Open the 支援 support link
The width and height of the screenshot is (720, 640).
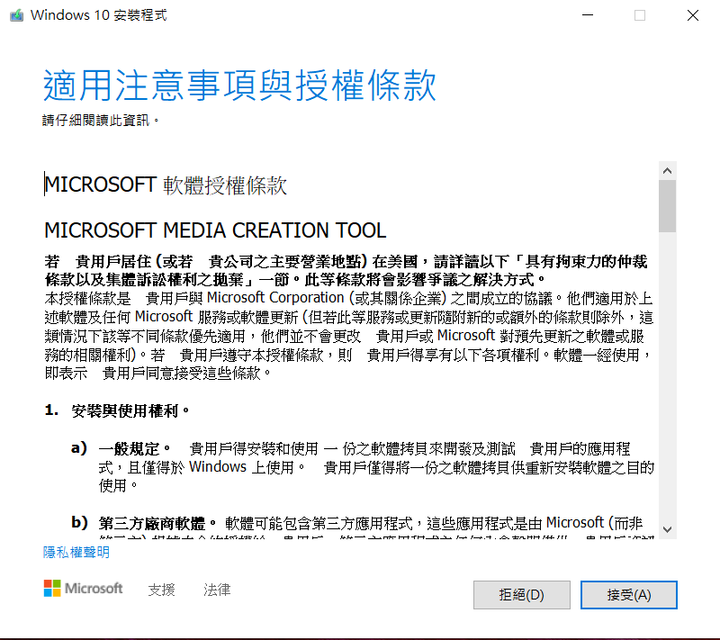click(x=161, y=589)
